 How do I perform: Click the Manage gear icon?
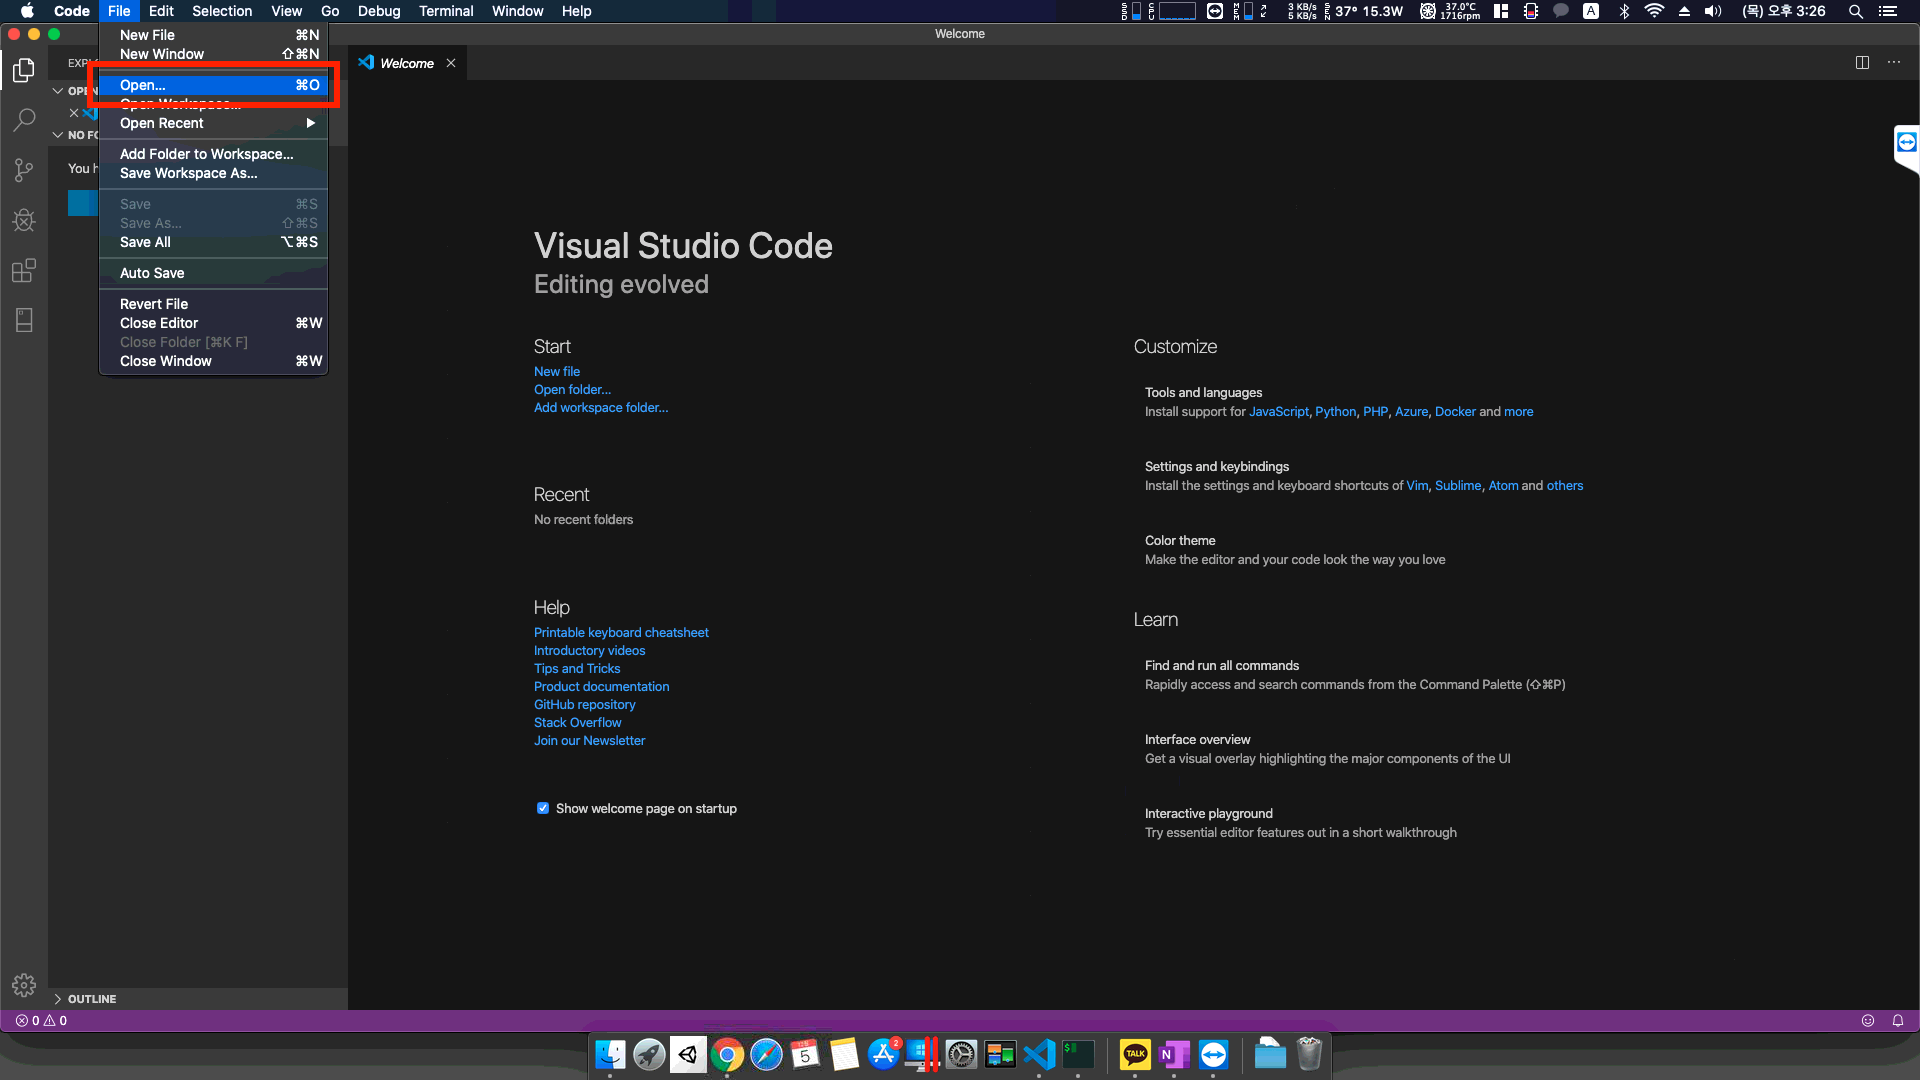(24, 985)
